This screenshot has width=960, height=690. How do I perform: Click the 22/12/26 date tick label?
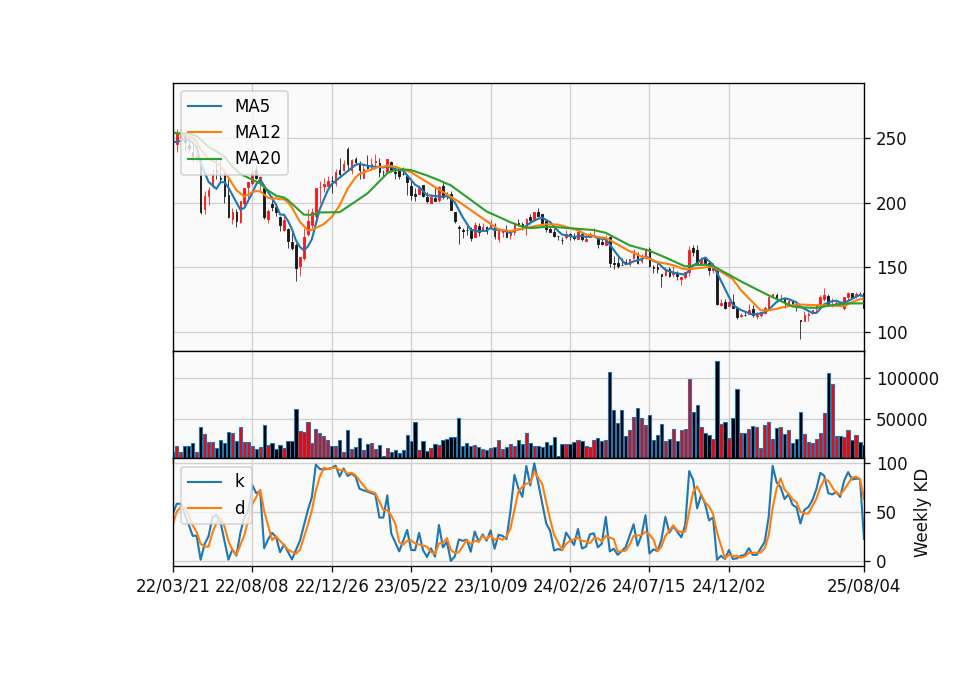pyautogui.click(x=332, y=586)
